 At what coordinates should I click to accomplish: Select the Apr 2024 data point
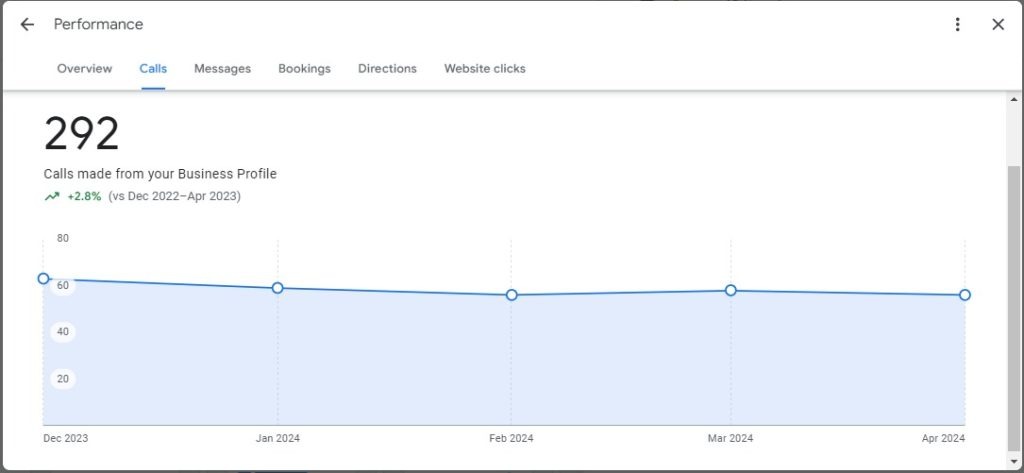point(965,295)
